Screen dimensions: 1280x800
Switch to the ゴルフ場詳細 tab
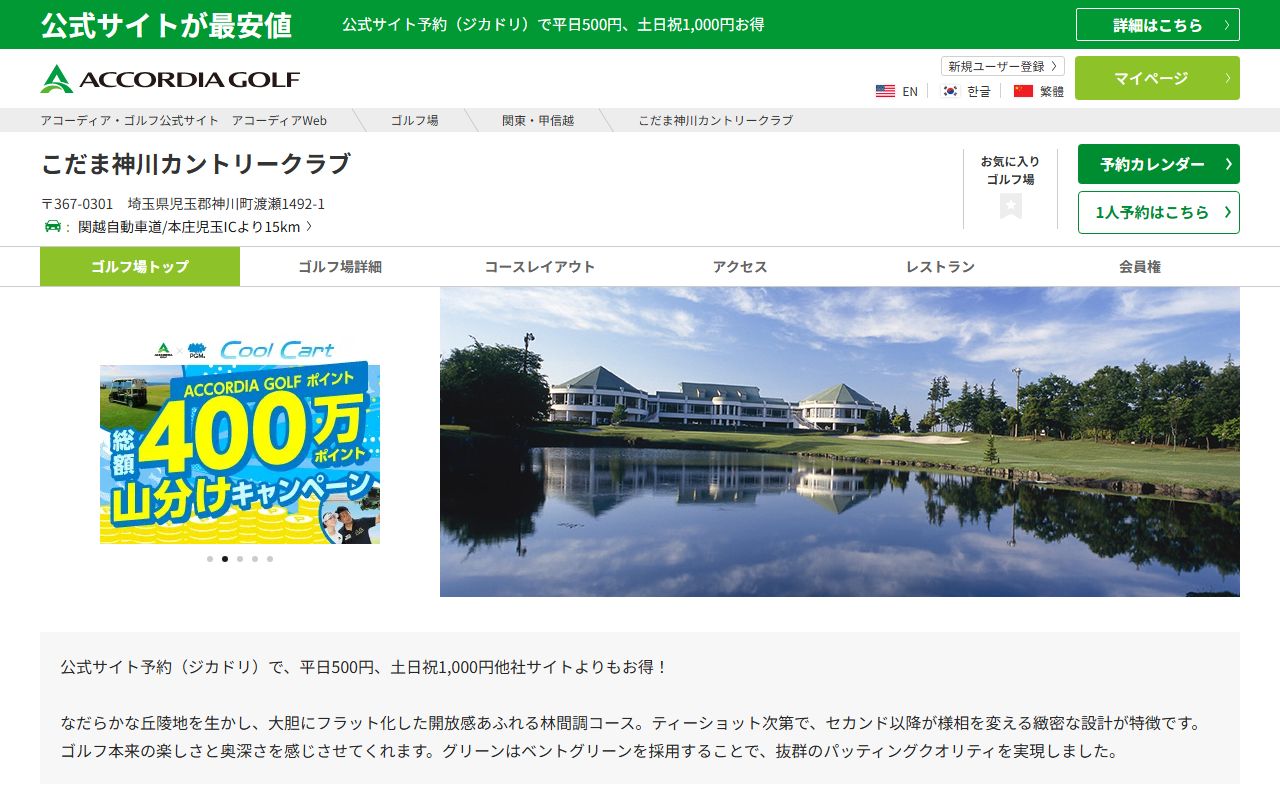tap(340, 267)
